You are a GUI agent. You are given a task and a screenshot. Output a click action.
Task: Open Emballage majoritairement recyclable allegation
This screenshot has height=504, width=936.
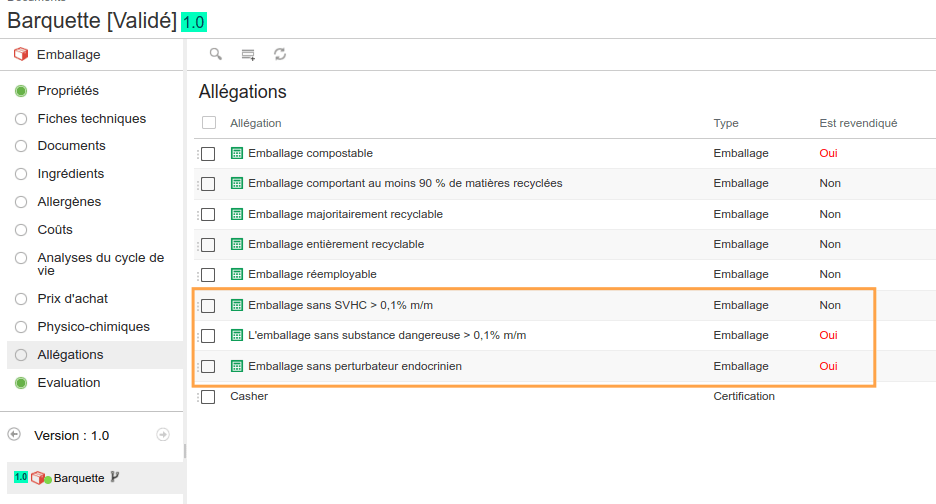pos(345,214)
